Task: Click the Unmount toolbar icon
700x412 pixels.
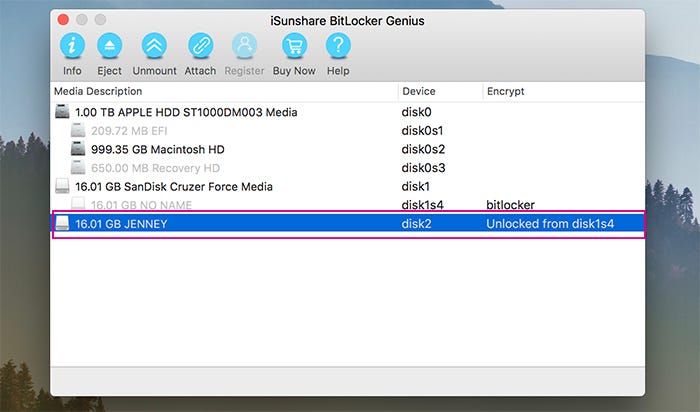Action: (154, 46)
